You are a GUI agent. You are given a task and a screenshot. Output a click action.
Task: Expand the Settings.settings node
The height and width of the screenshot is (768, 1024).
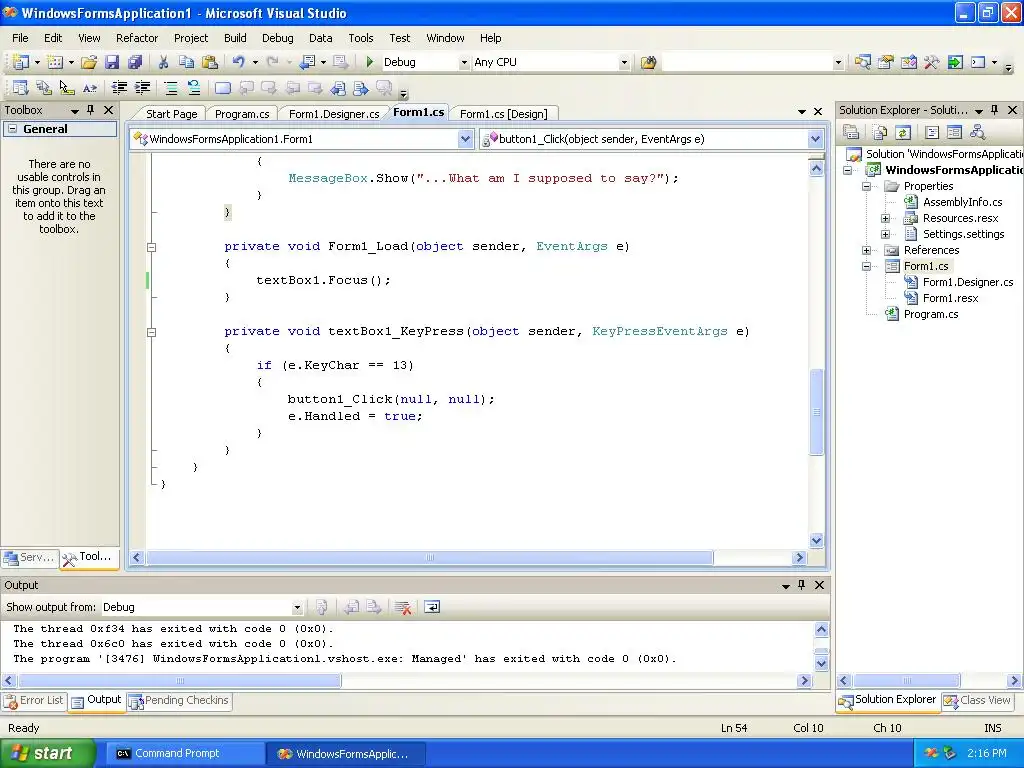click(886, 234)
